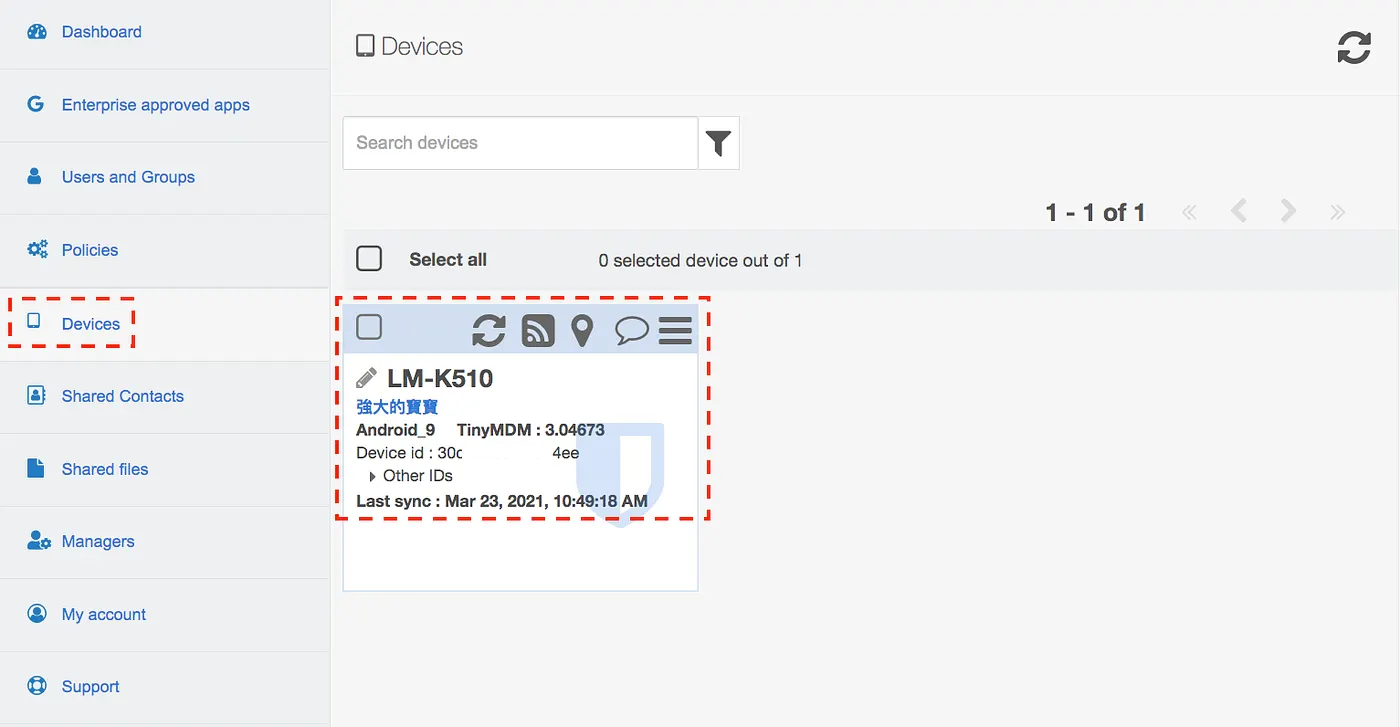Screen dimensions: 1400x727
Task: Click the RSS feed icon on LM-K510 card
Action: coord(538,330)
